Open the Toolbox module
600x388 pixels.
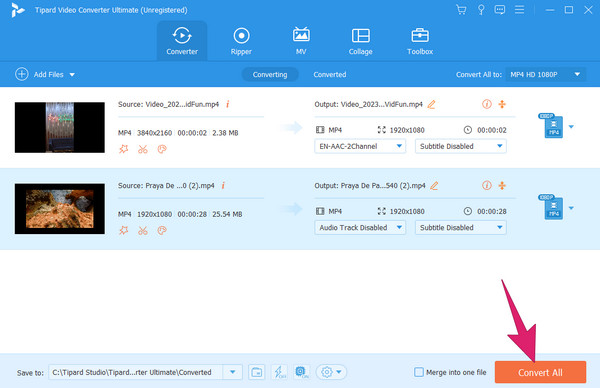[420, 41]
